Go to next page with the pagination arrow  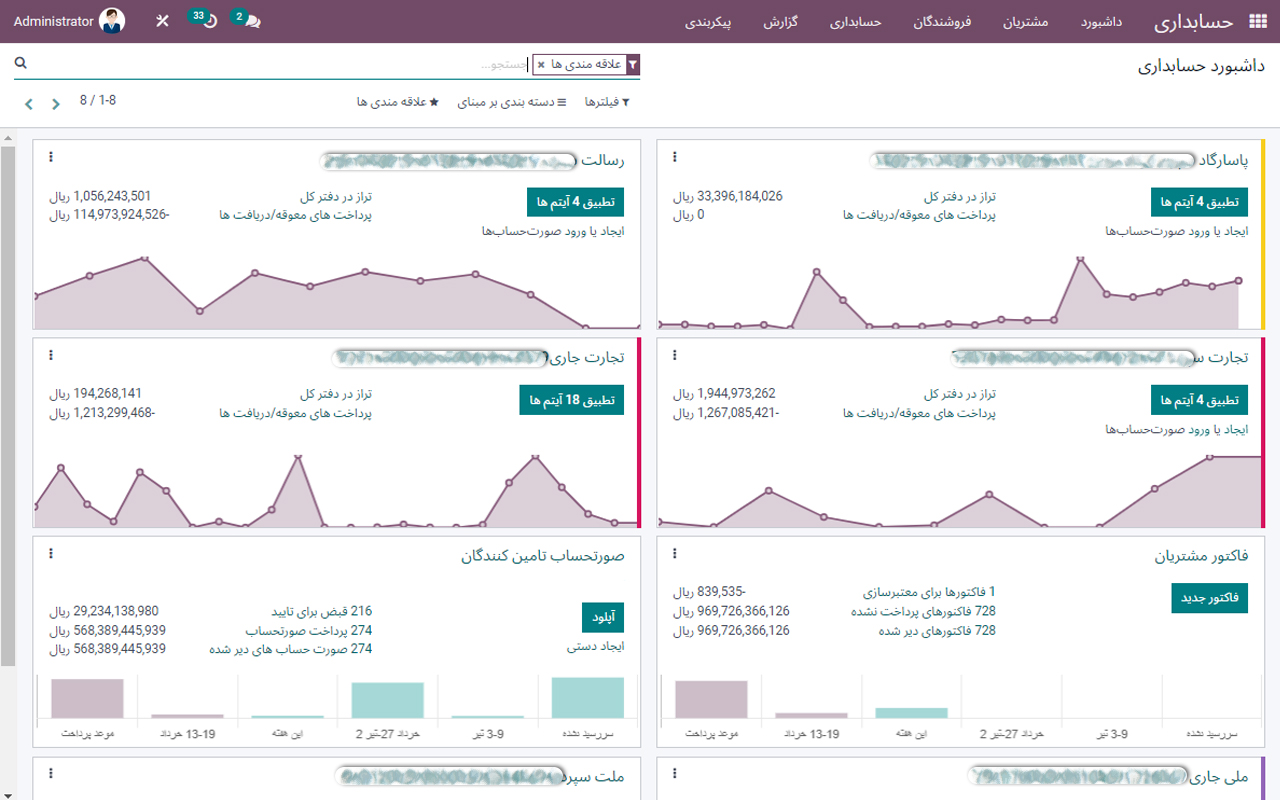[28, 102]
